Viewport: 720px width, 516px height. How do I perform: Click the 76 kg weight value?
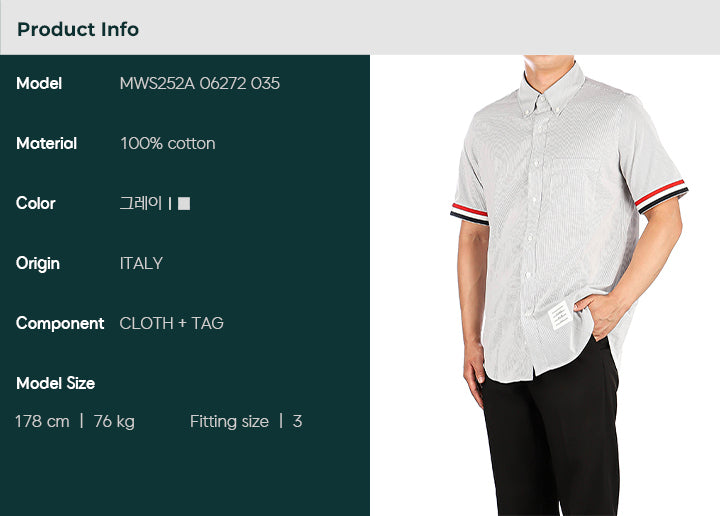[114, 421]
